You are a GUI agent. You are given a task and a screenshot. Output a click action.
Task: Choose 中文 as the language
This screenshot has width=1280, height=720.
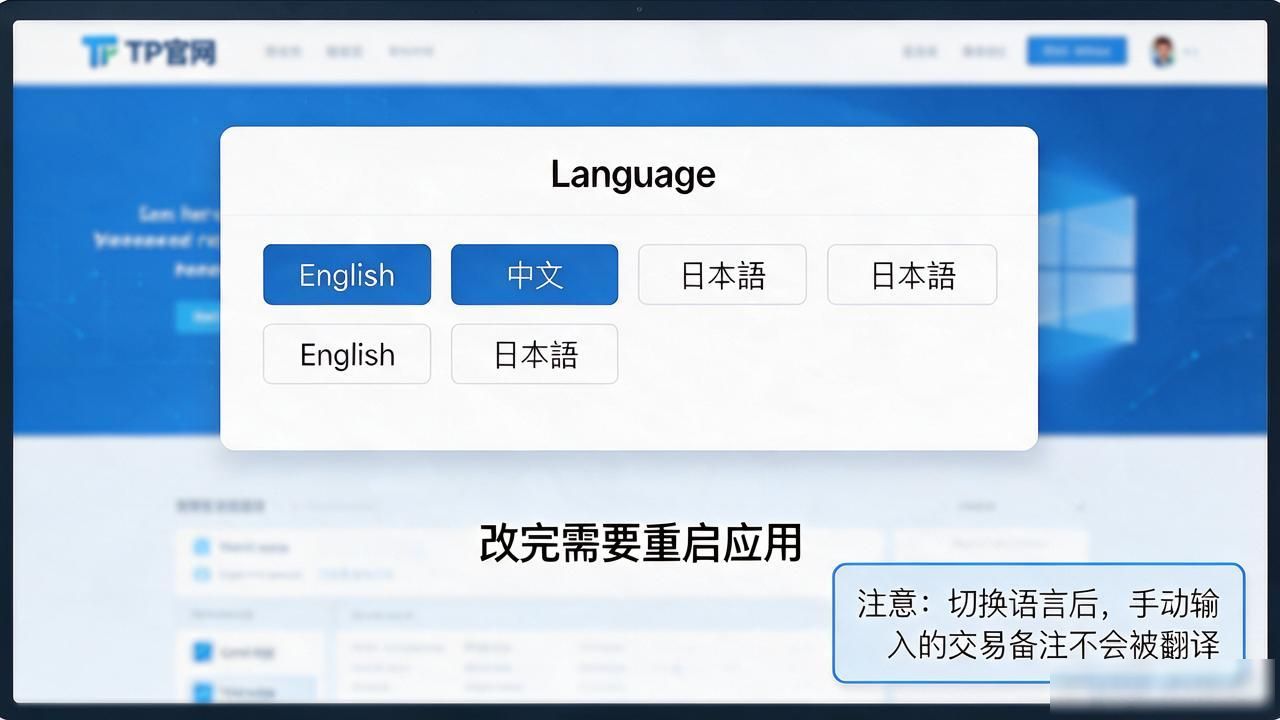pyautogui.click(x=534, y=275)
